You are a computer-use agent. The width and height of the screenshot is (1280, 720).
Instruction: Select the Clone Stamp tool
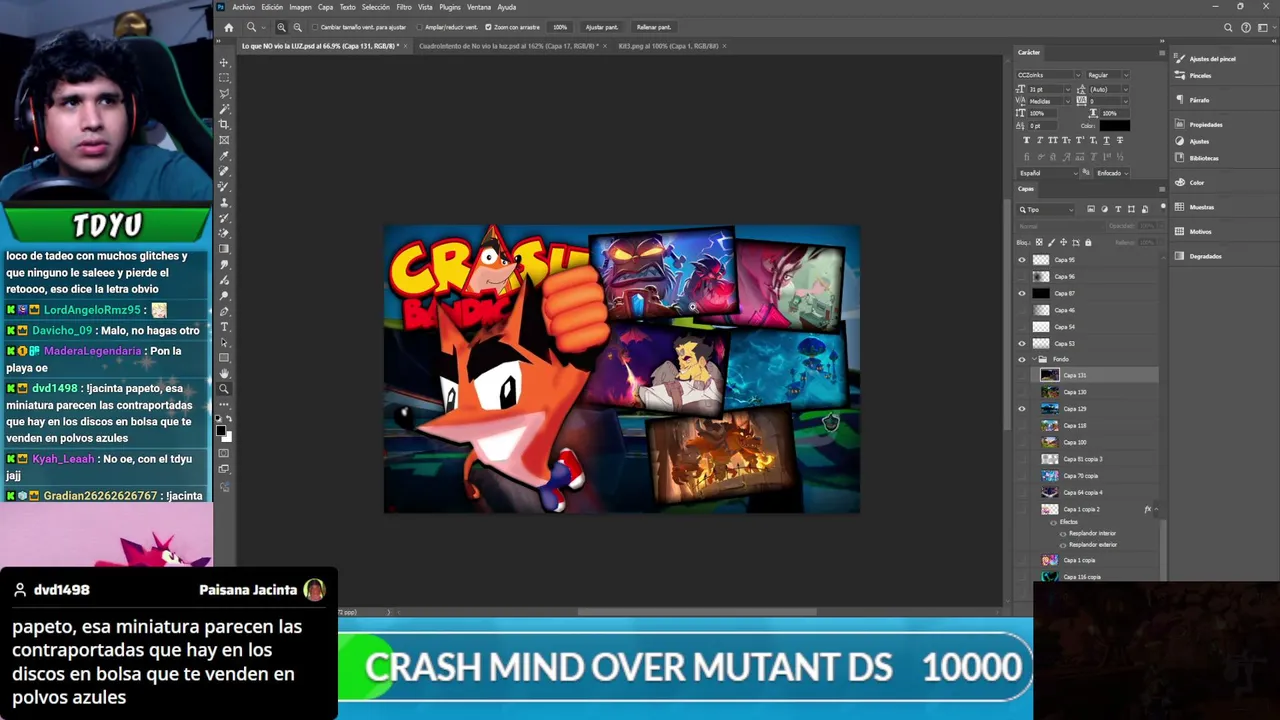[224, 202]
